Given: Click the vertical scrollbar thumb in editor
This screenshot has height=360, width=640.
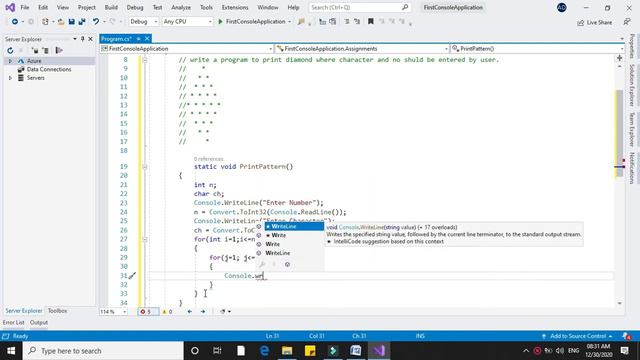Looking at the screenshot, I should (x=620, y=134).
